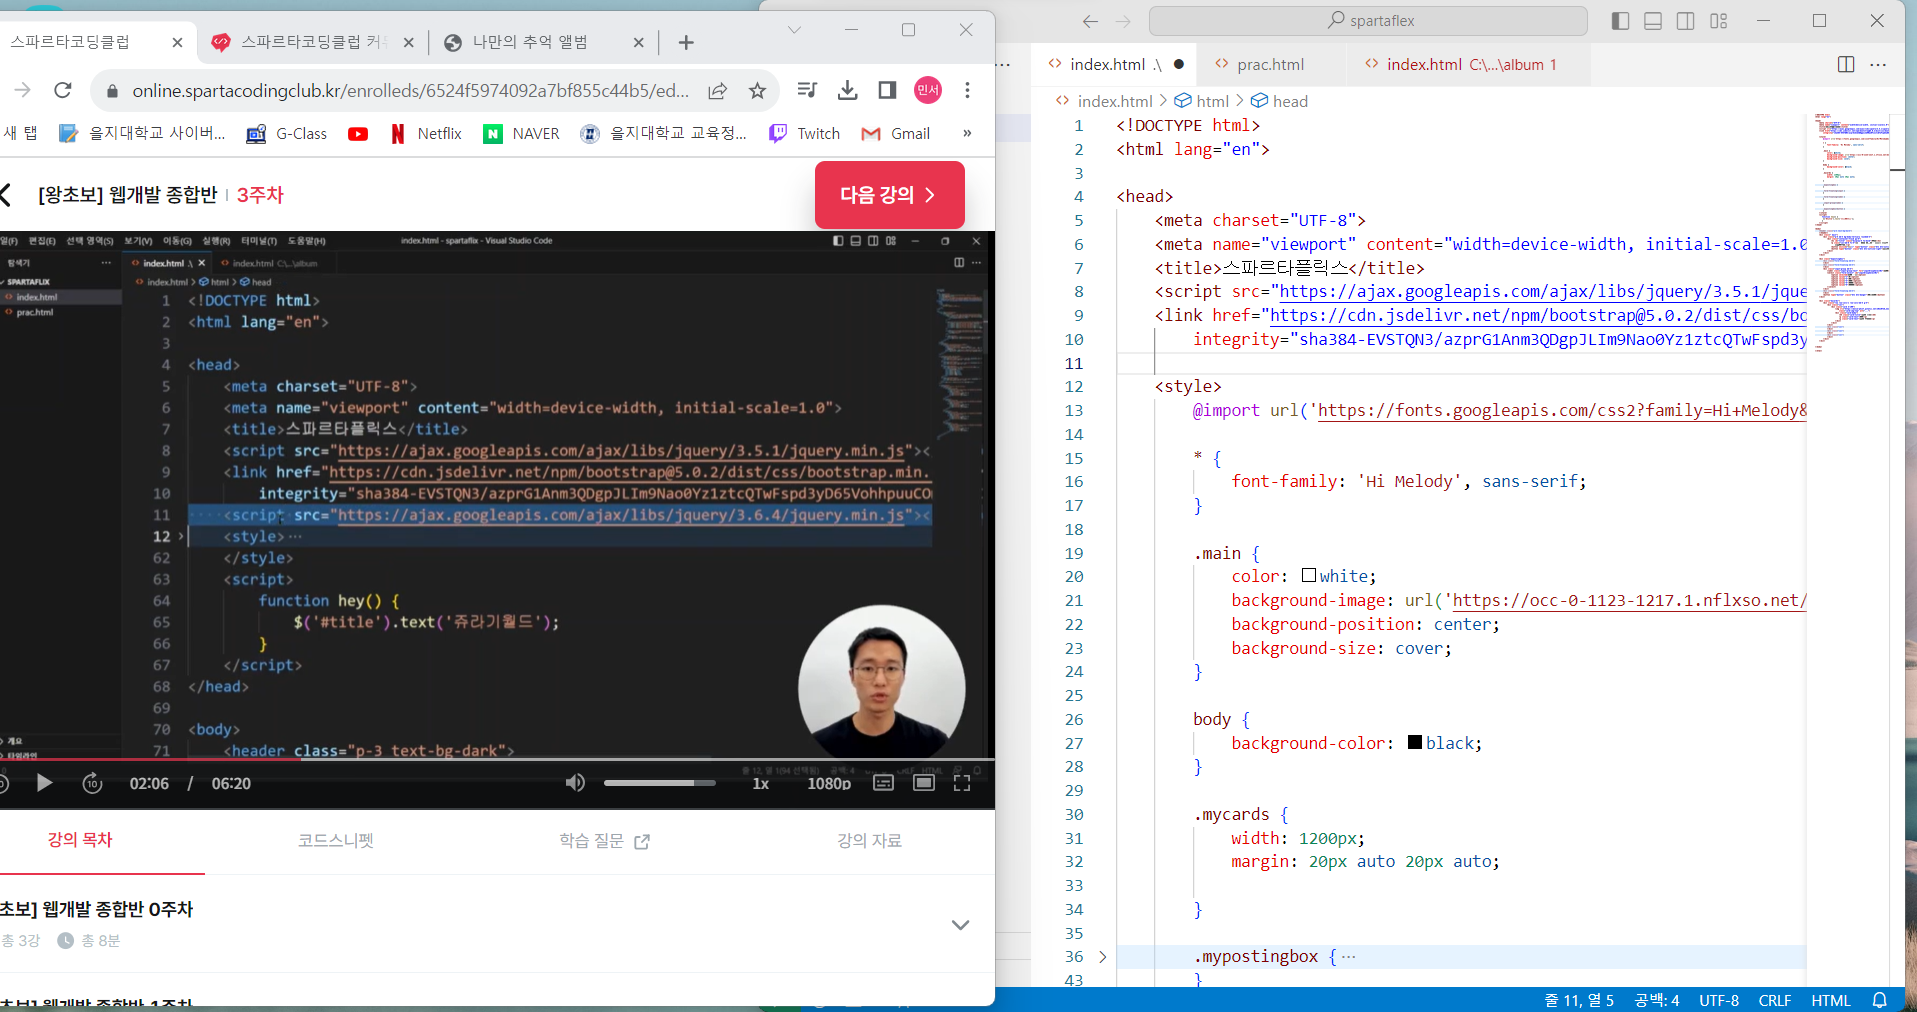This screenshot has width=1917, height=1012.
Task: Select the 강의 목차 tab
Action: click(80, 840)
